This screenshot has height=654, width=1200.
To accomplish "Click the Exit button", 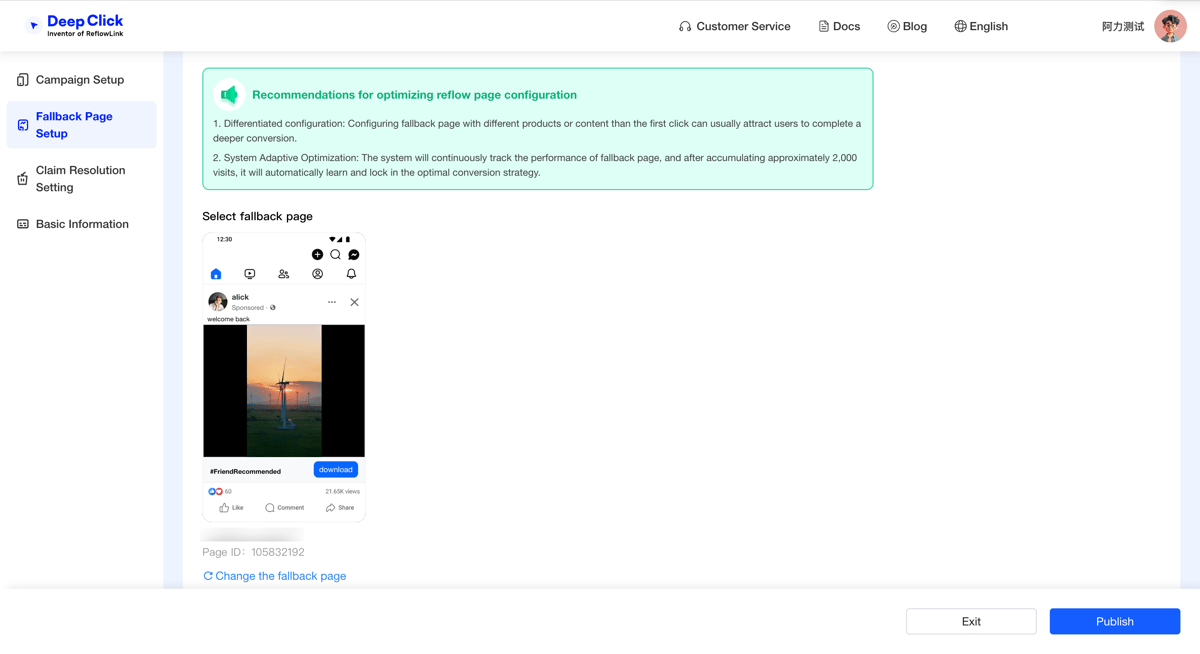I will pos(971,621).
